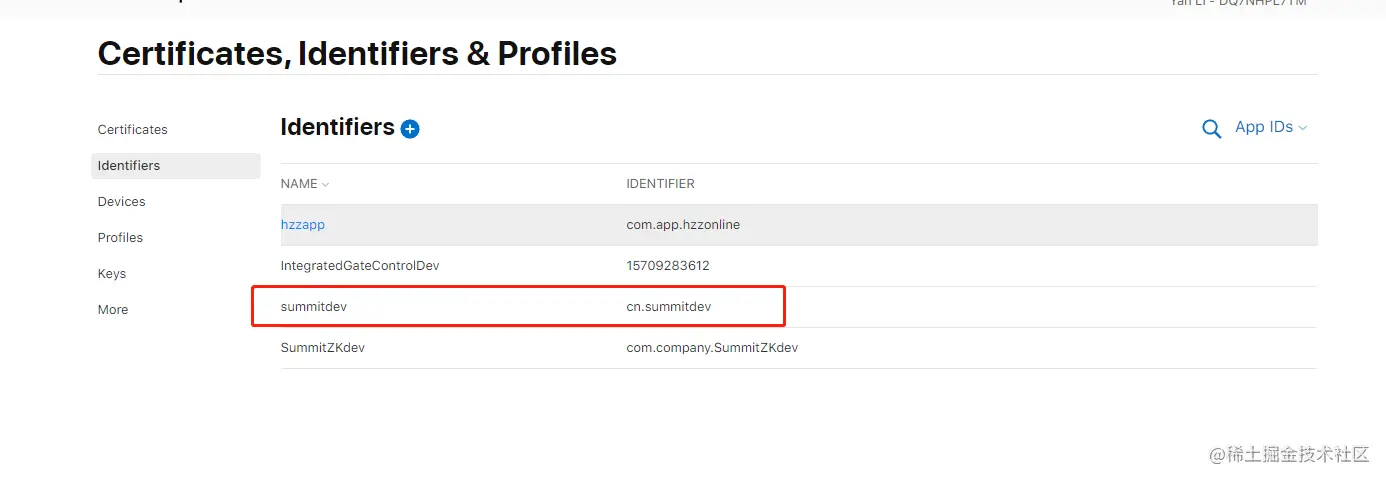Open Certificates in the sidebar
Screen dimensions: 1386x481
pos(133,130)
